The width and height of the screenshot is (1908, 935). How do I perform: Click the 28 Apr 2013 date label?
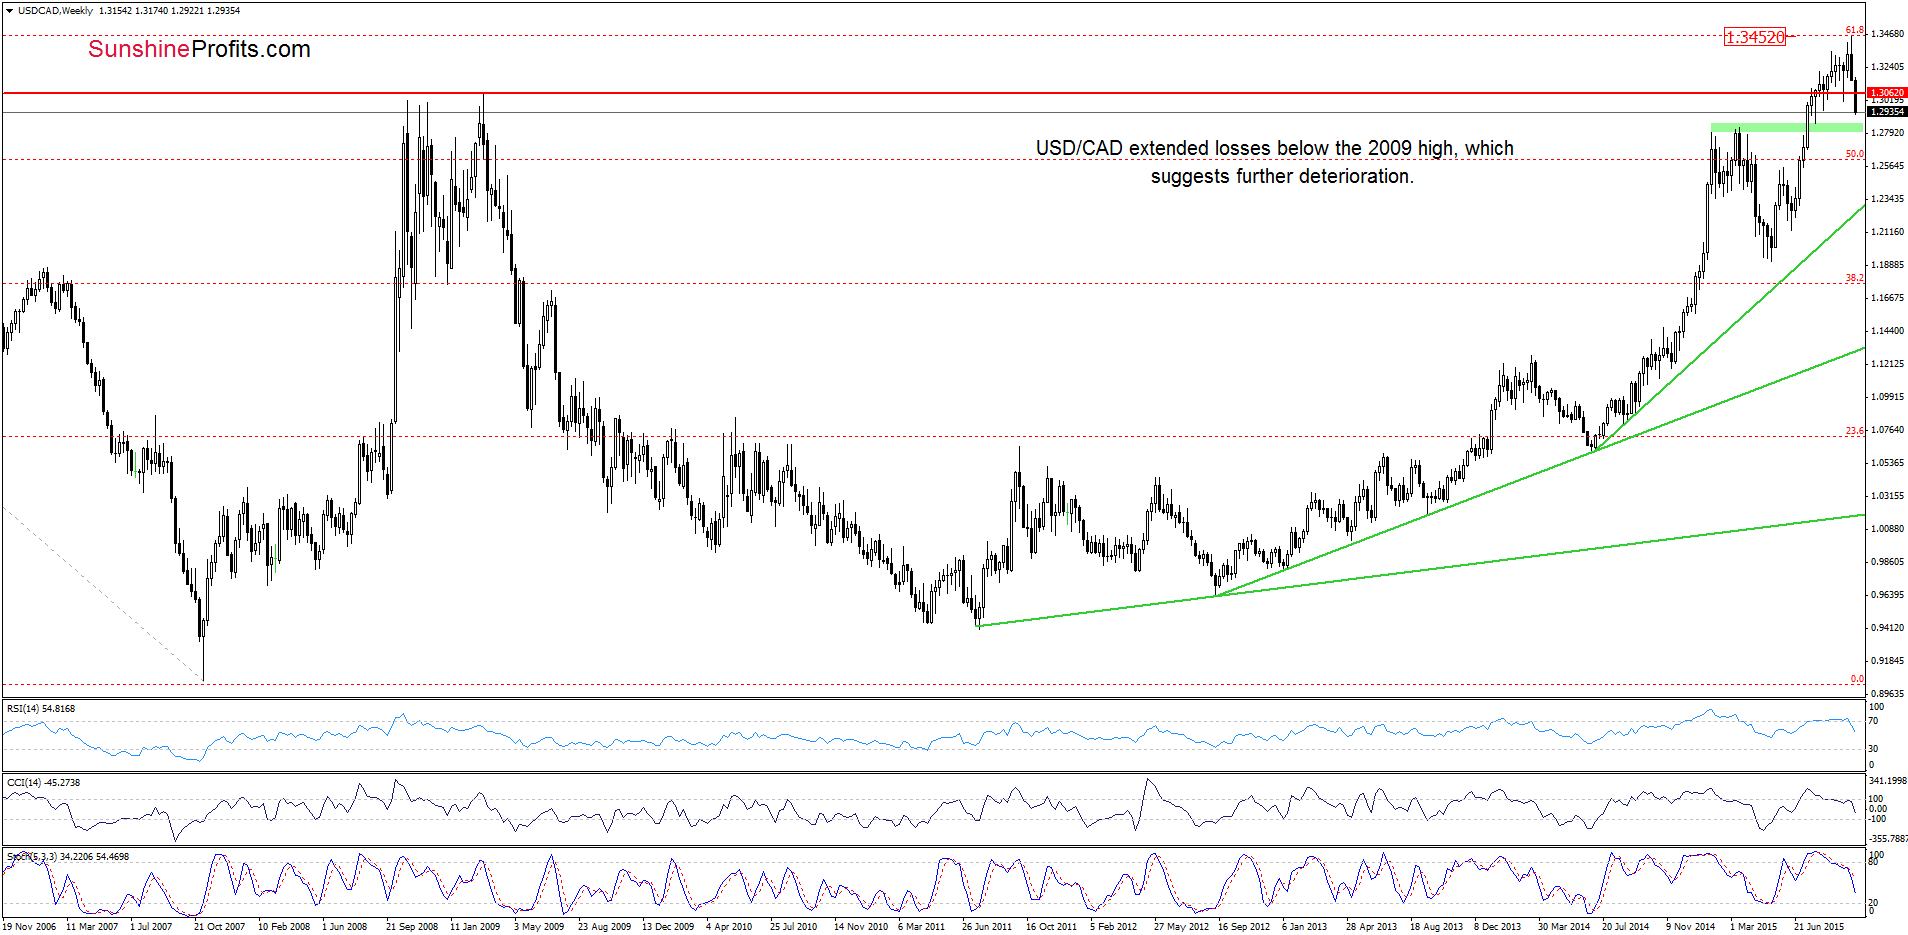pyautogui.click(x=1372, y=927)
